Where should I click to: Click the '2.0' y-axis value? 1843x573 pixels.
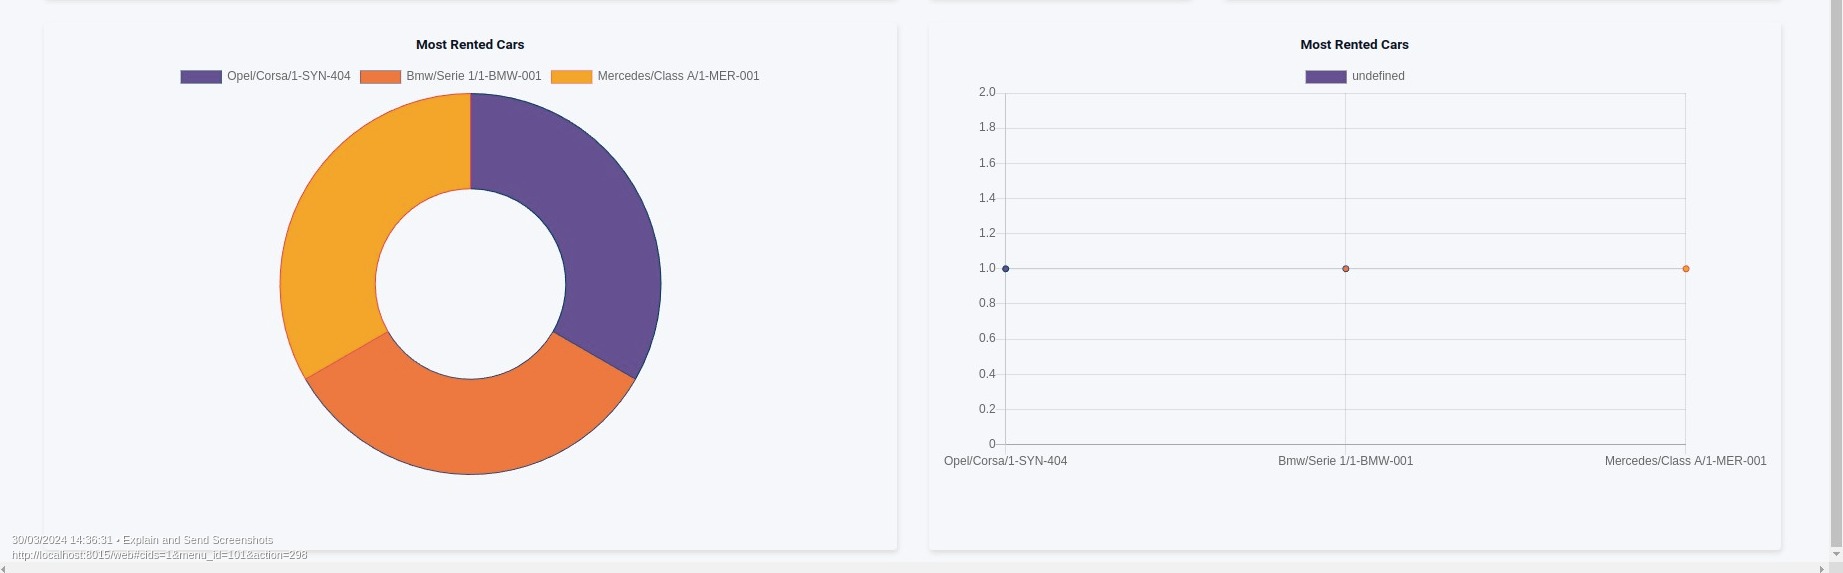coord(987,92)
